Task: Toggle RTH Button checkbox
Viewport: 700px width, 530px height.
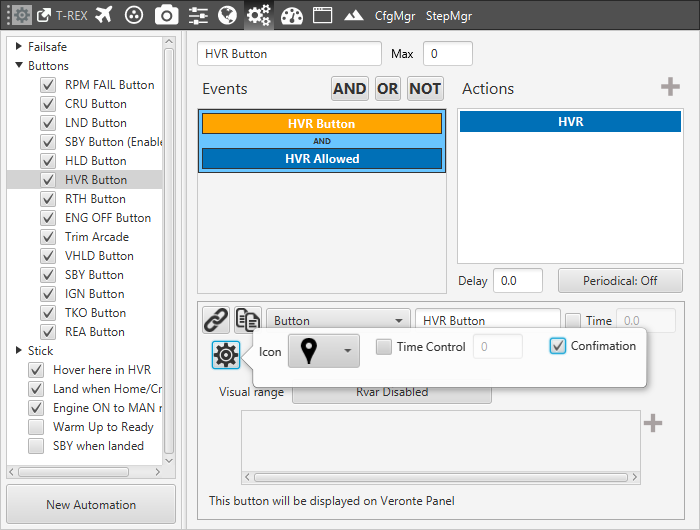Action: [48, 199]
